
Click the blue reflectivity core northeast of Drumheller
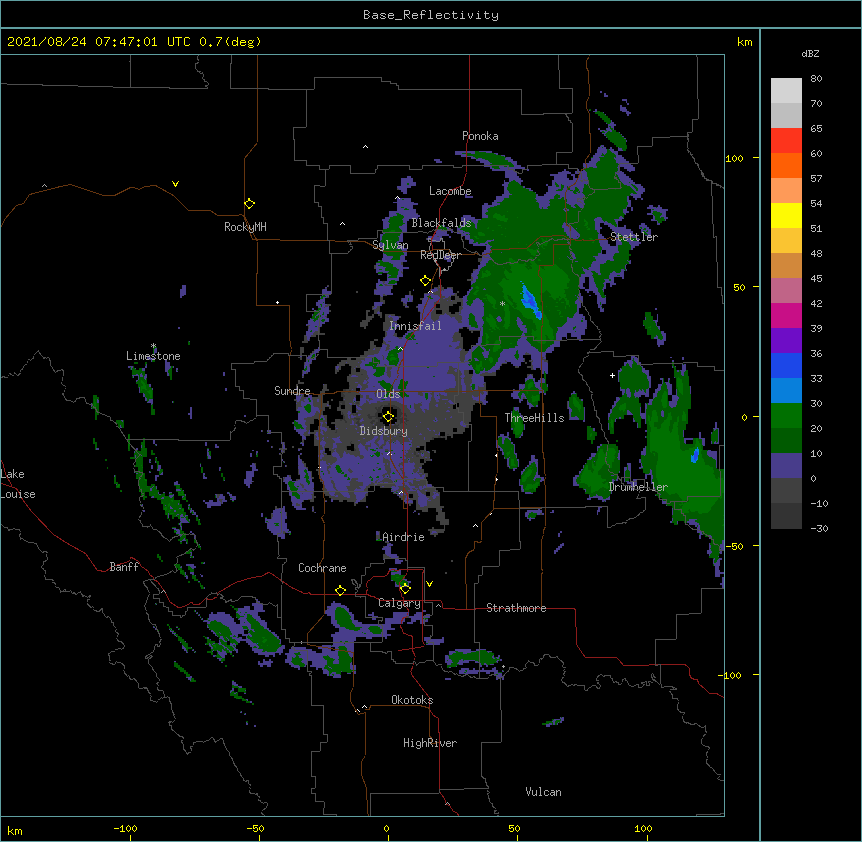695,456
